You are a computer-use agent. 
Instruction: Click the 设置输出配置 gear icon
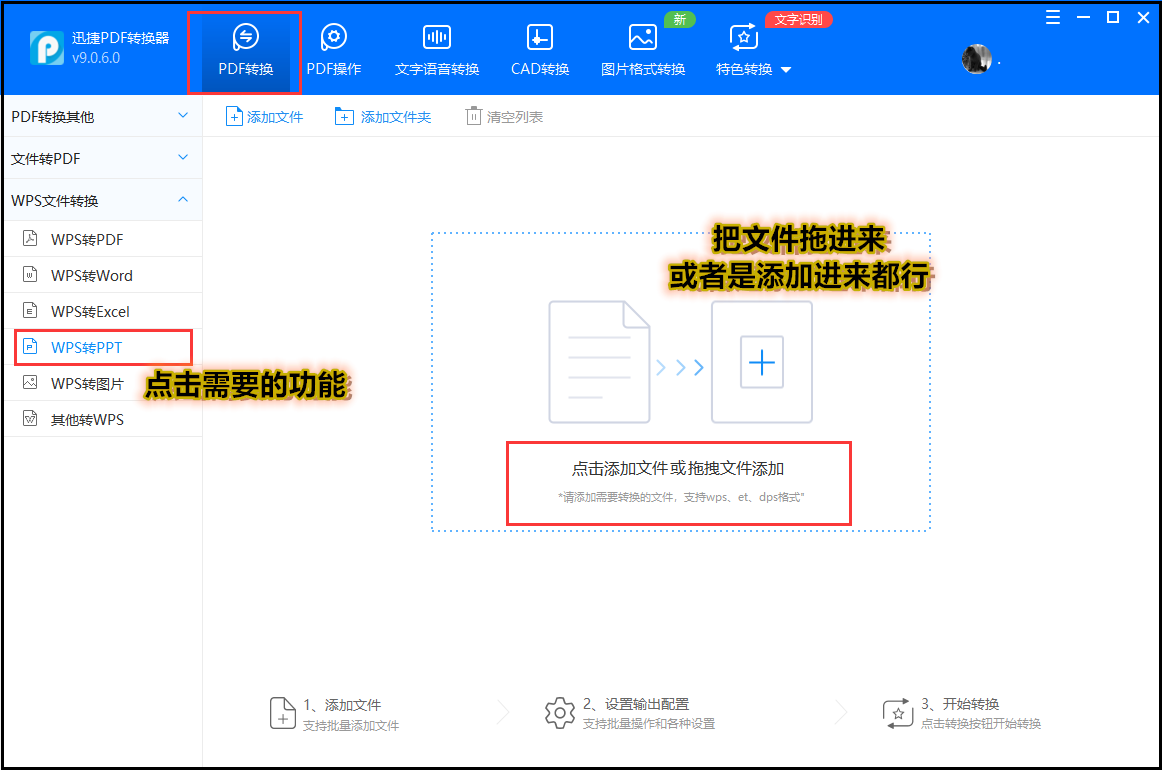pyautogui.click(x=560, y=713)
